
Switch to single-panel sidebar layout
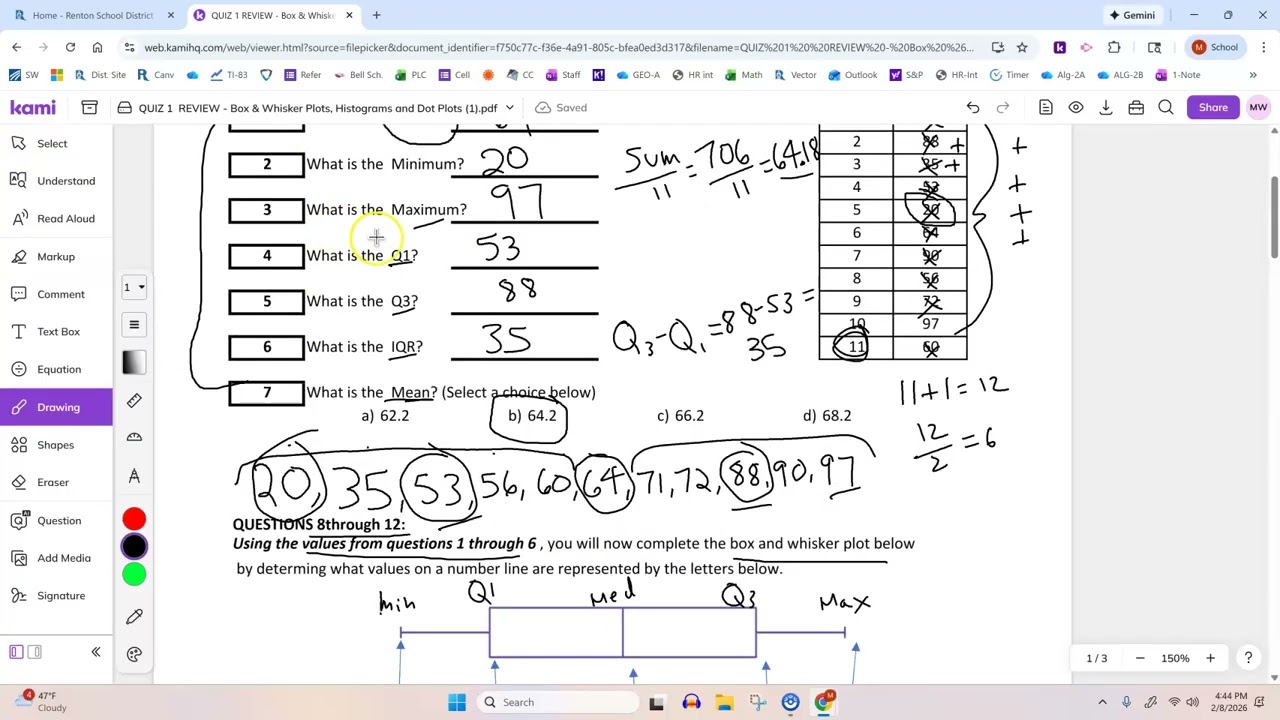pos(16,652)
